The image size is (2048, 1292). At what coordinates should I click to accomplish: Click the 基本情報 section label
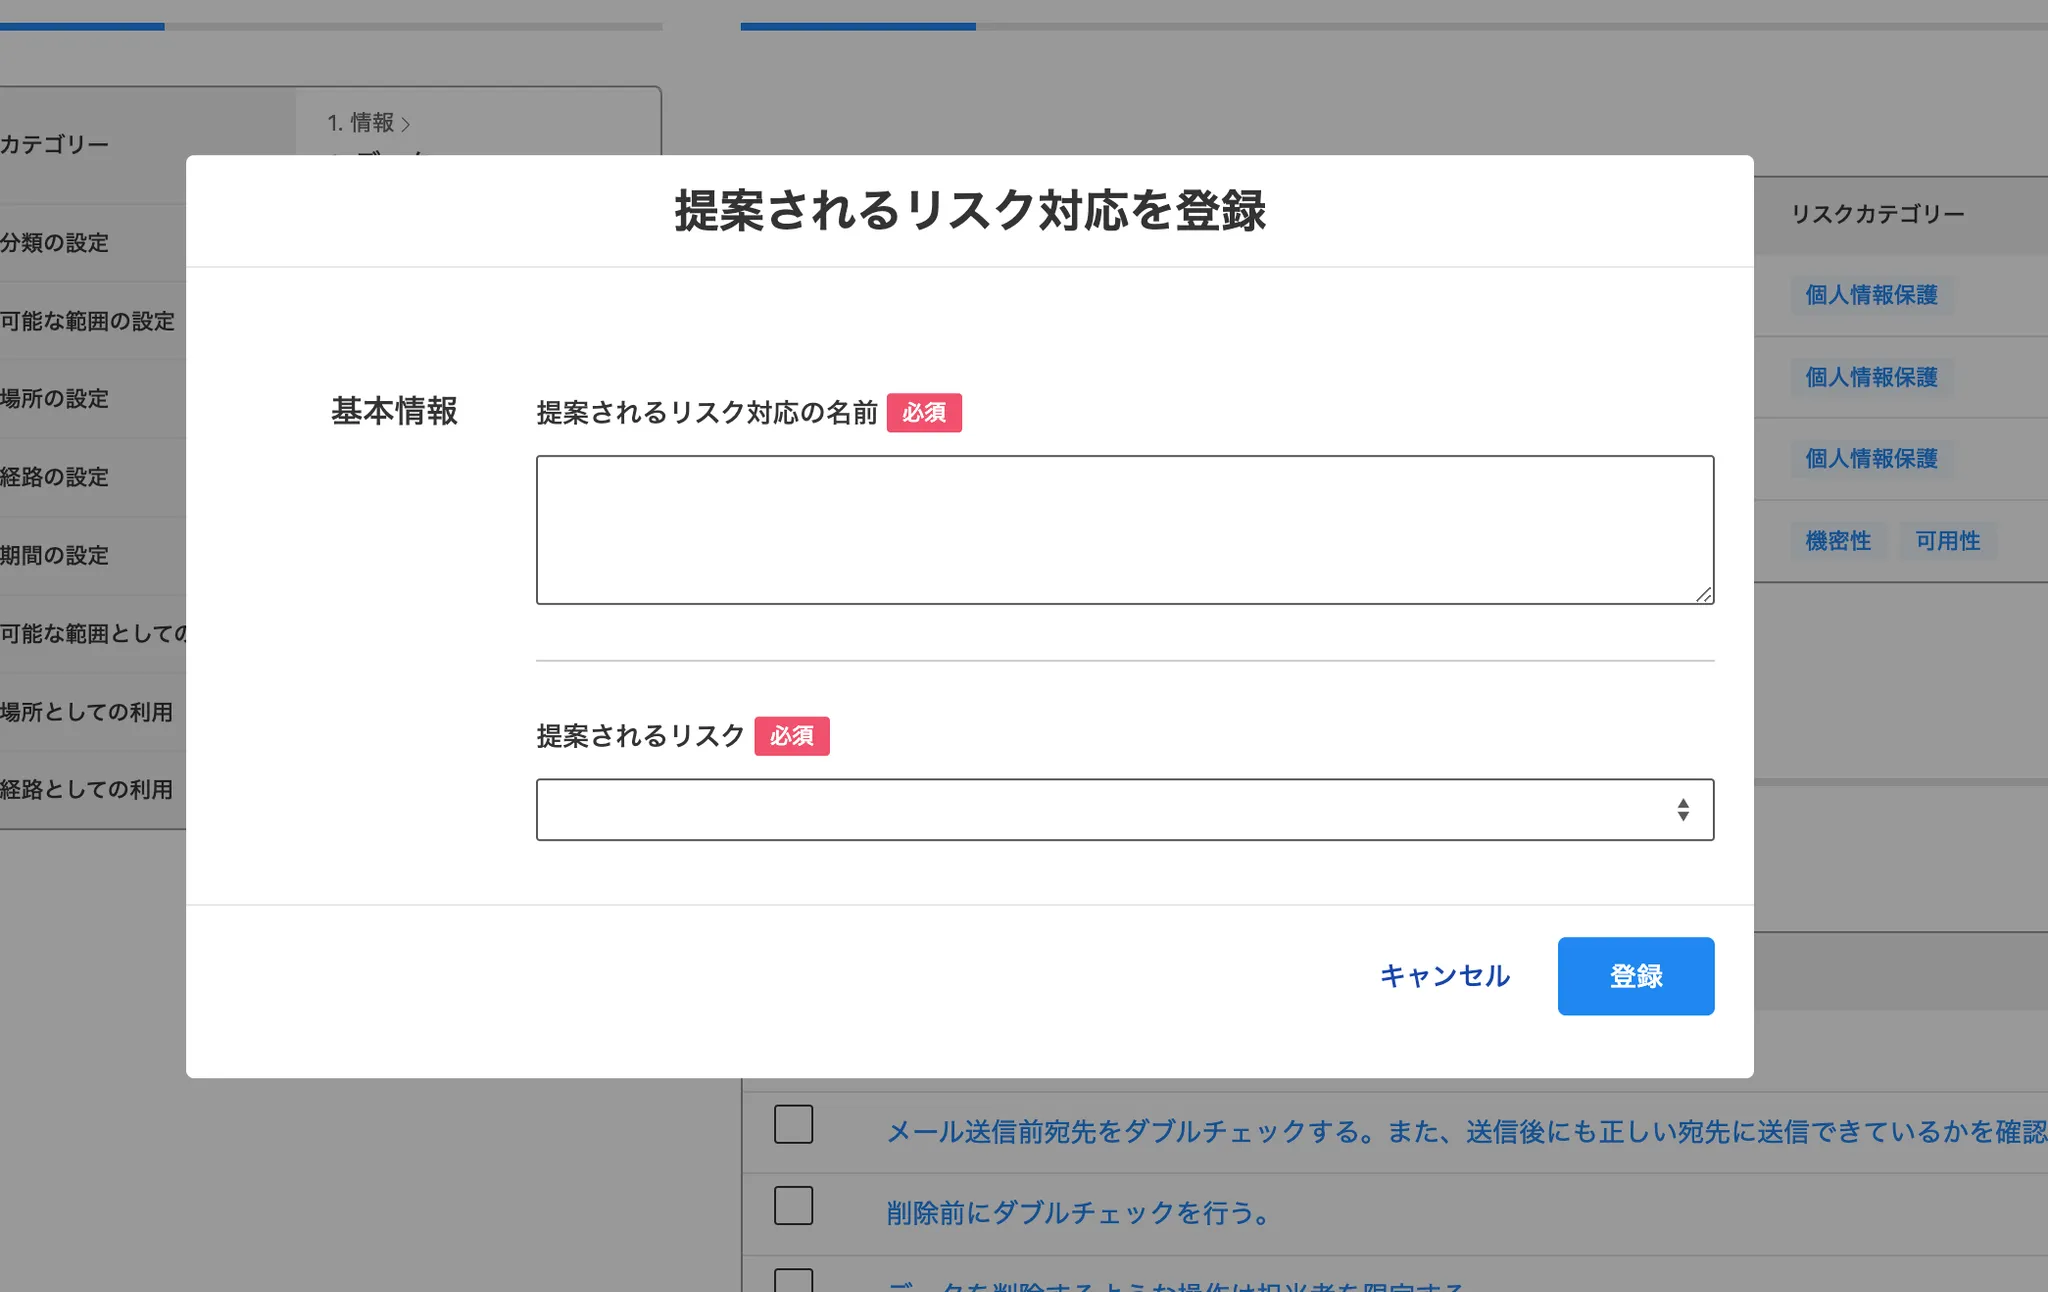[x=394, y=411]
